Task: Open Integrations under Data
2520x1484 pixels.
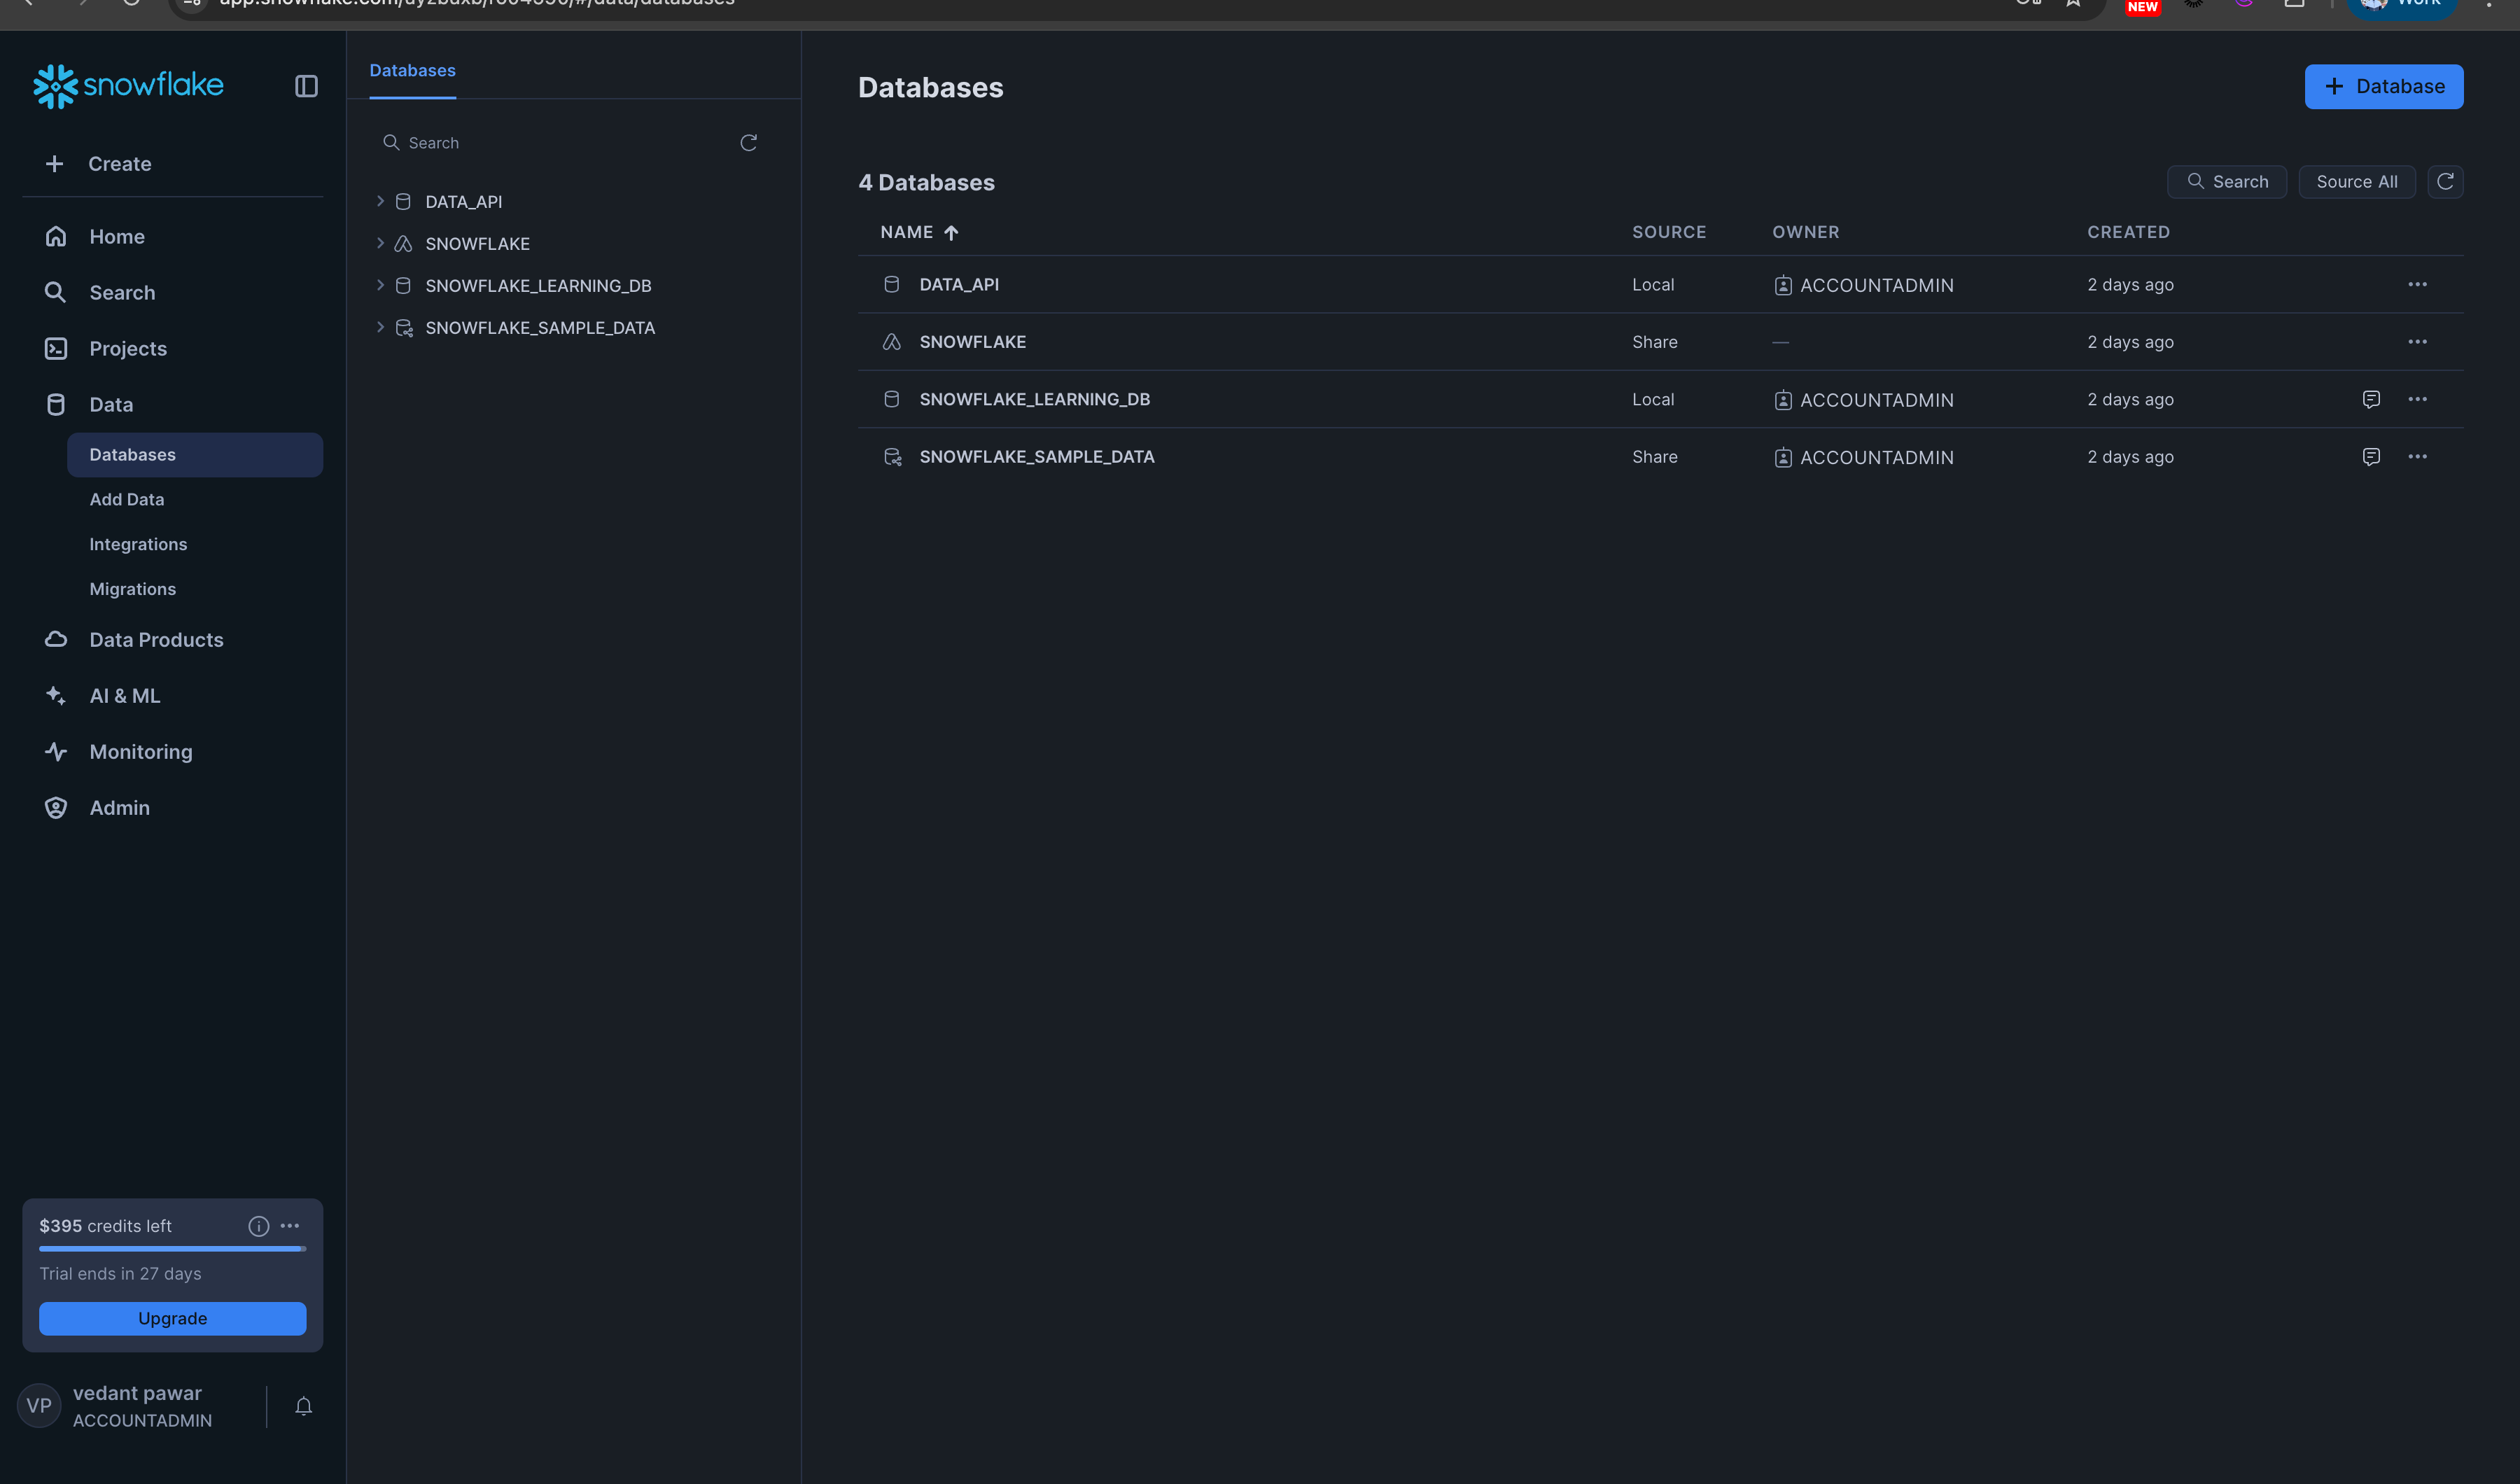Action: tap(138, 544)
